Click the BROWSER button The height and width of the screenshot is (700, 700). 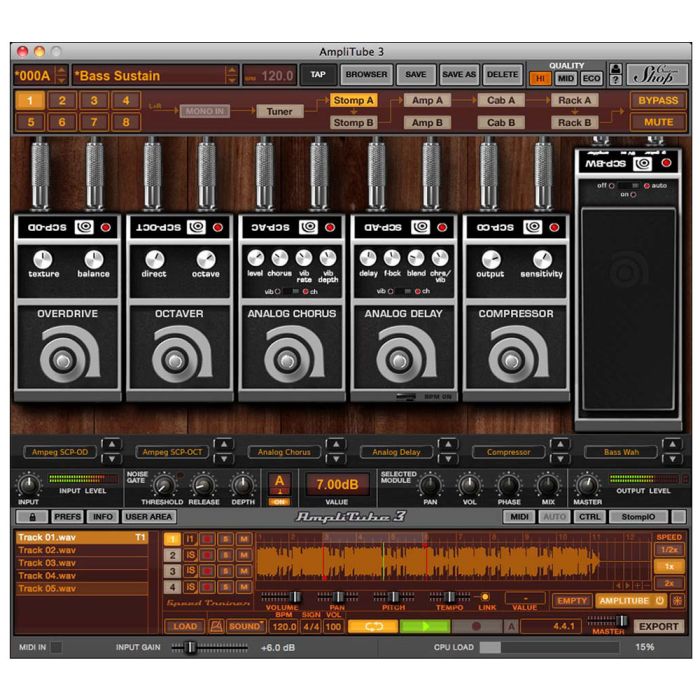tap(367, 75)
